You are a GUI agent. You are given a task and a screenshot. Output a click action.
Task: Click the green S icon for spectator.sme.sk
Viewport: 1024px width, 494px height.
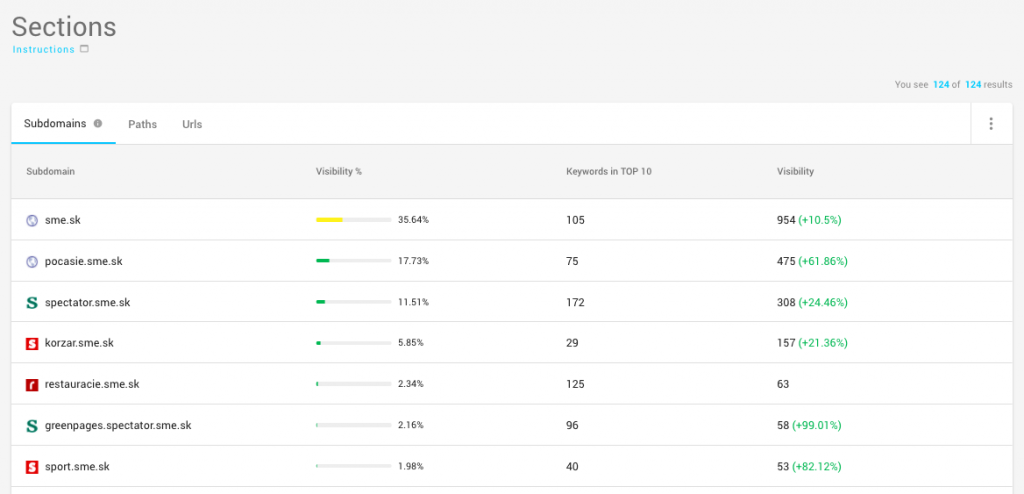(x=32, y=303)
